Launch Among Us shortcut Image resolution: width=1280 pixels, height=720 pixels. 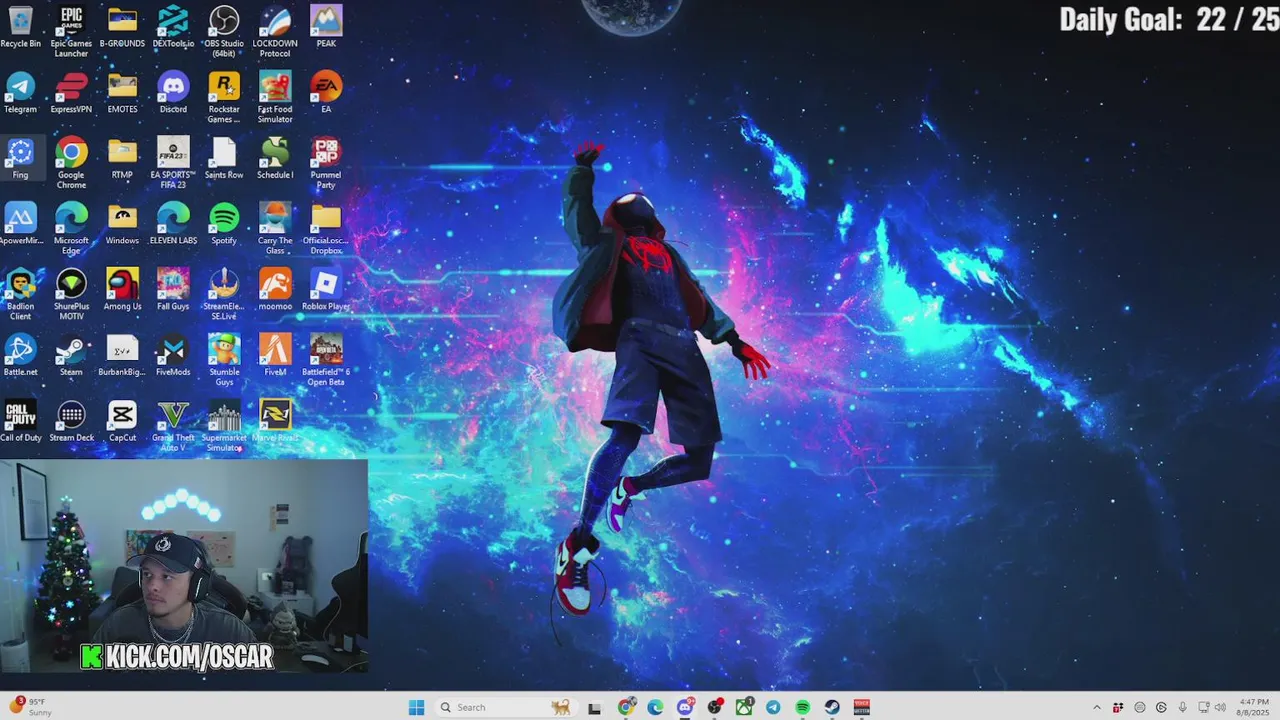(x=122, y=290)
